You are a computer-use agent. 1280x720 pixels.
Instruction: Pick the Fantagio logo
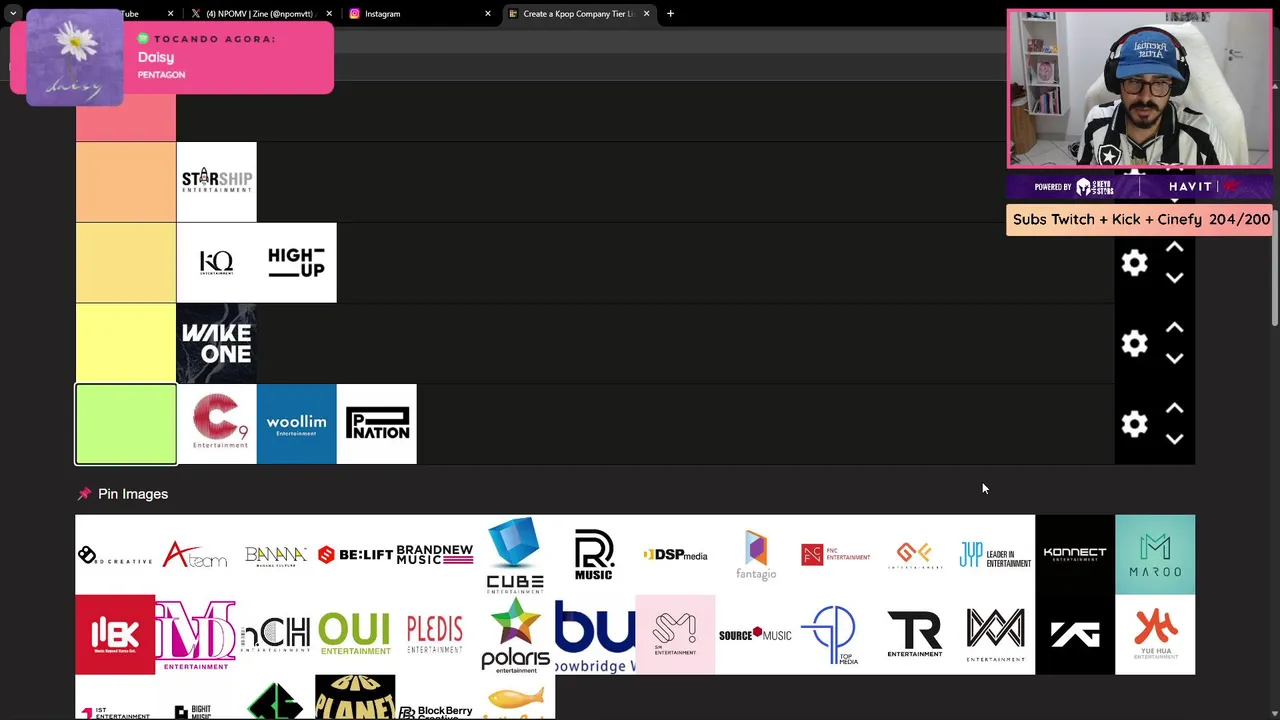pos(755,555)
